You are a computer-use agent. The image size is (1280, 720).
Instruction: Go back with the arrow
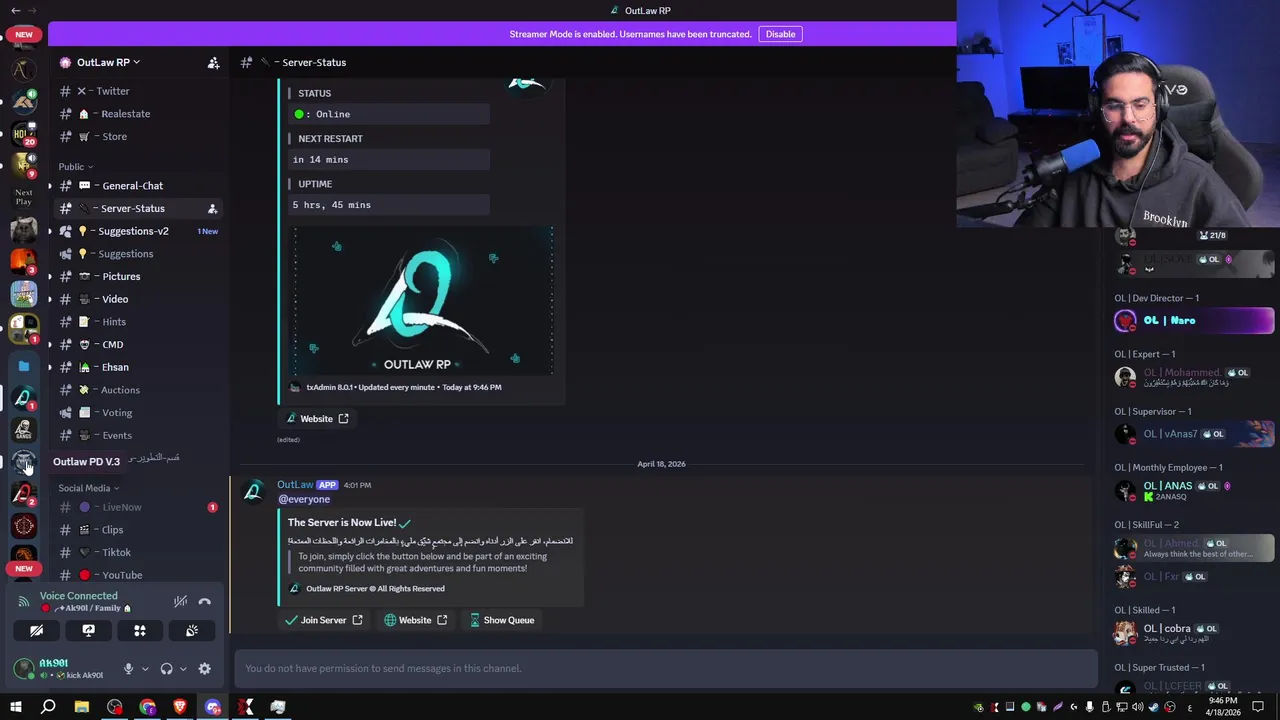(15, 10)
